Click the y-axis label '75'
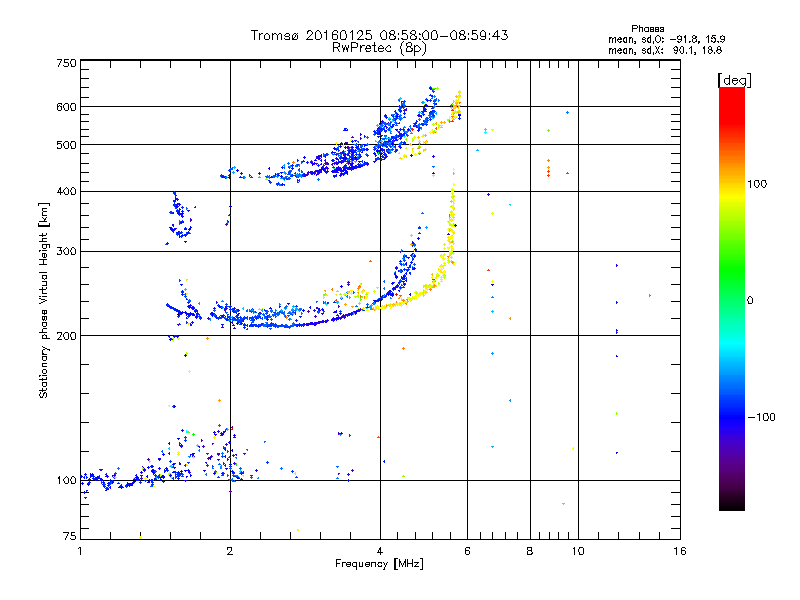Image resolution: width=800 pixels, height=600 pixels. pyautogui.click(x=70, y=536)
